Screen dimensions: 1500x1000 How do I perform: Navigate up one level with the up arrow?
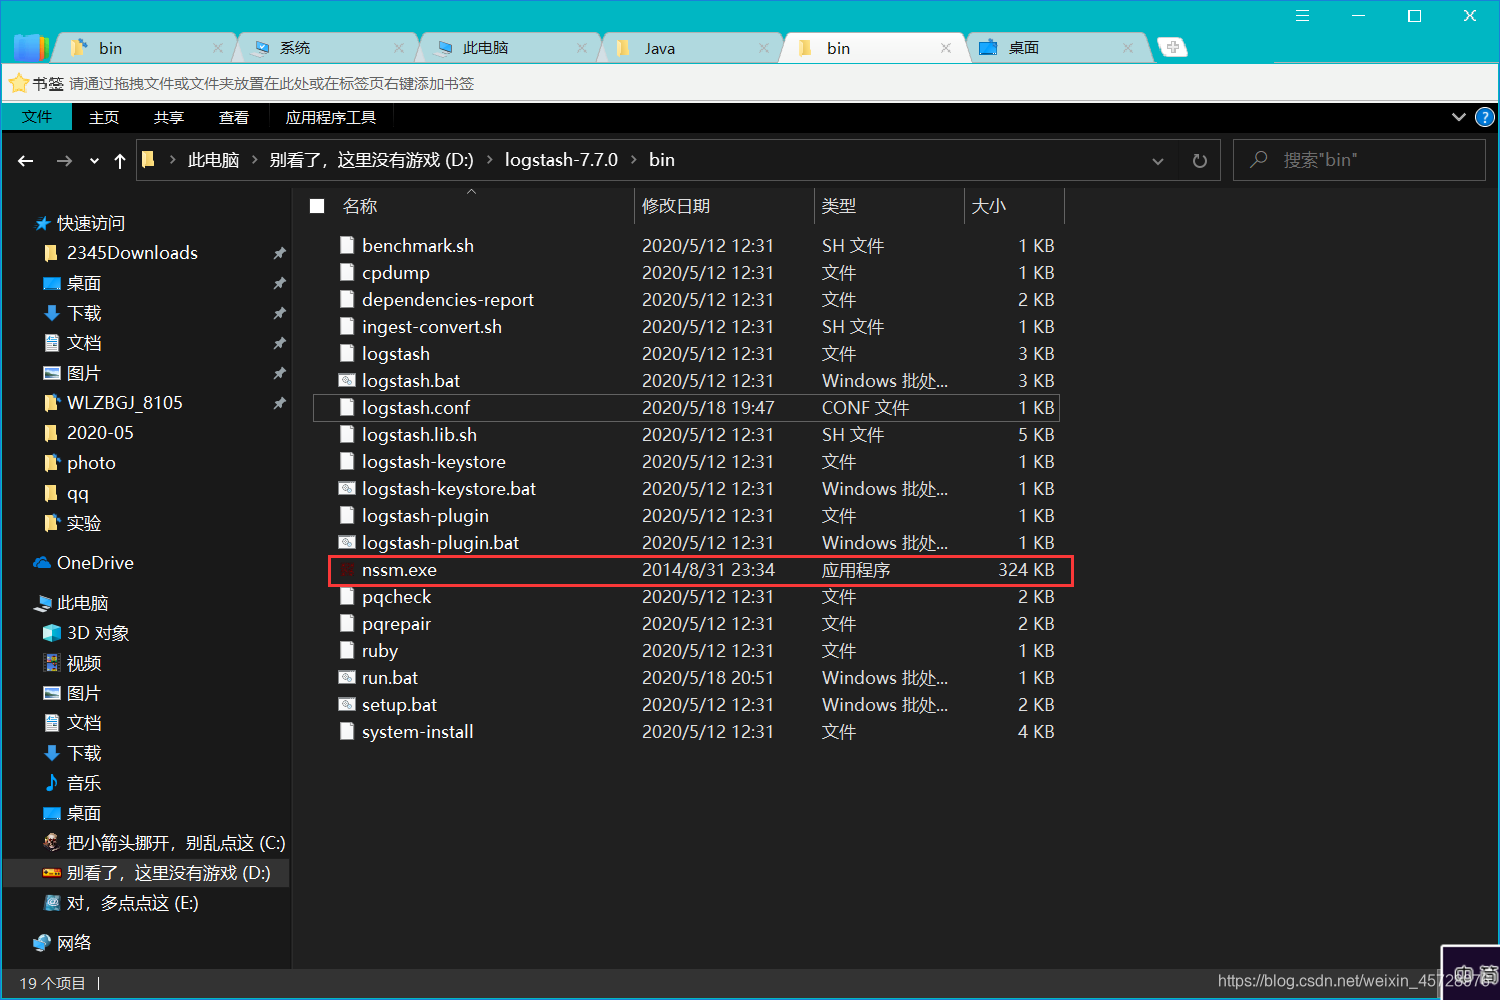(x=119, y=160)
